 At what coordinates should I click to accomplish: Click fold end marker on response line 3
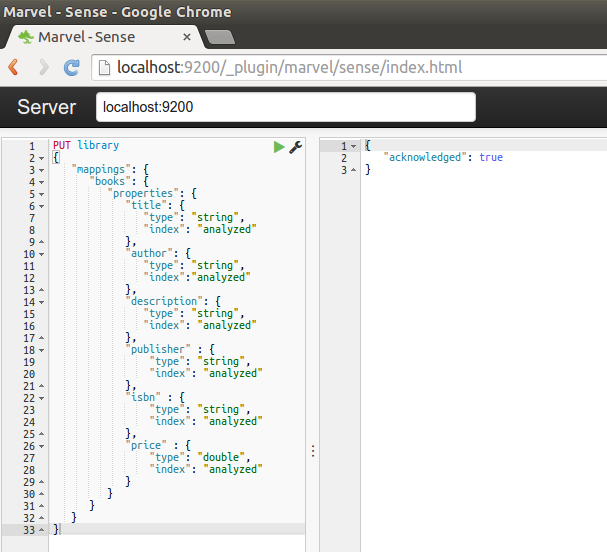pos(353,170)
